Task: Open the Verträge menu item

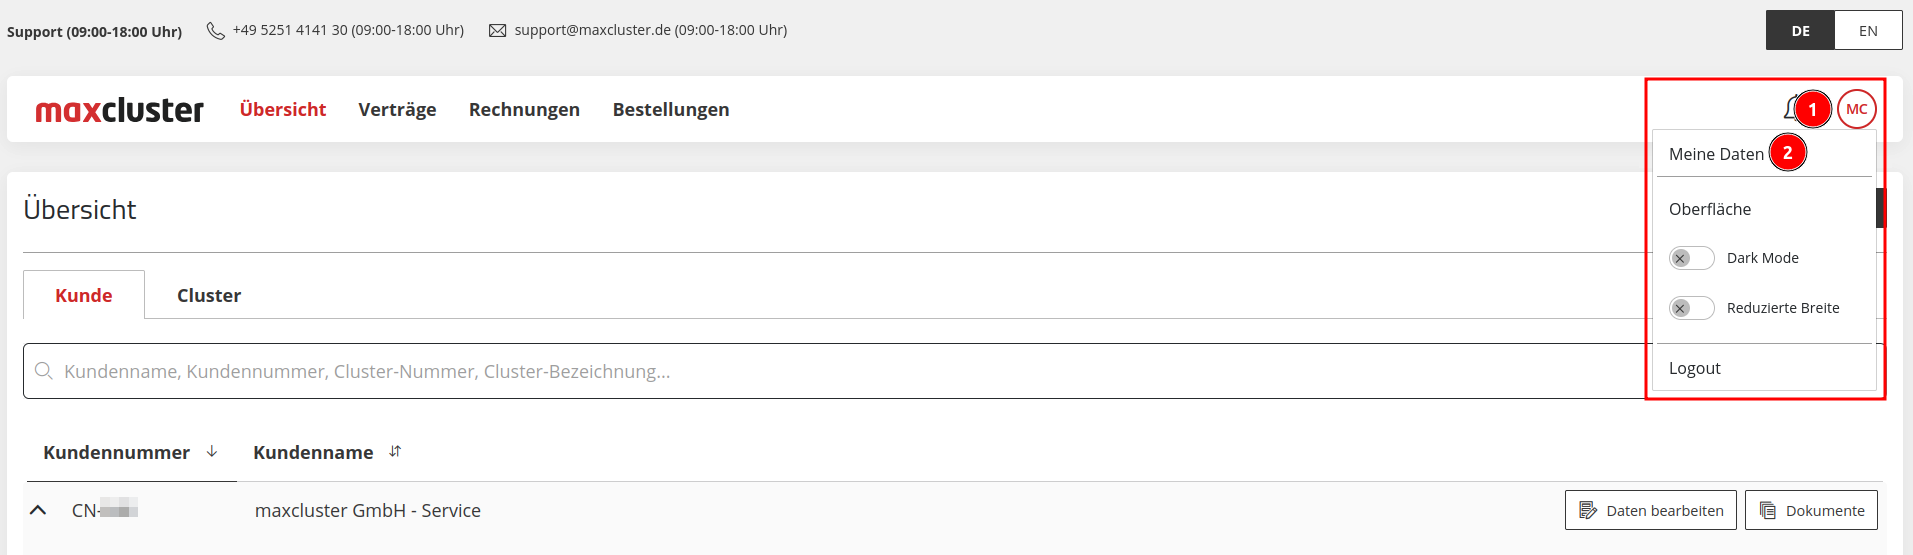Action: (x=397, y=110)
